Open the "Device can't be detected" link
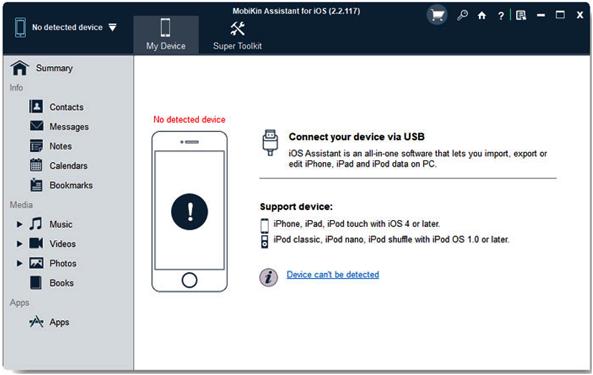This screenshot has width=593, height=375. 333,274
